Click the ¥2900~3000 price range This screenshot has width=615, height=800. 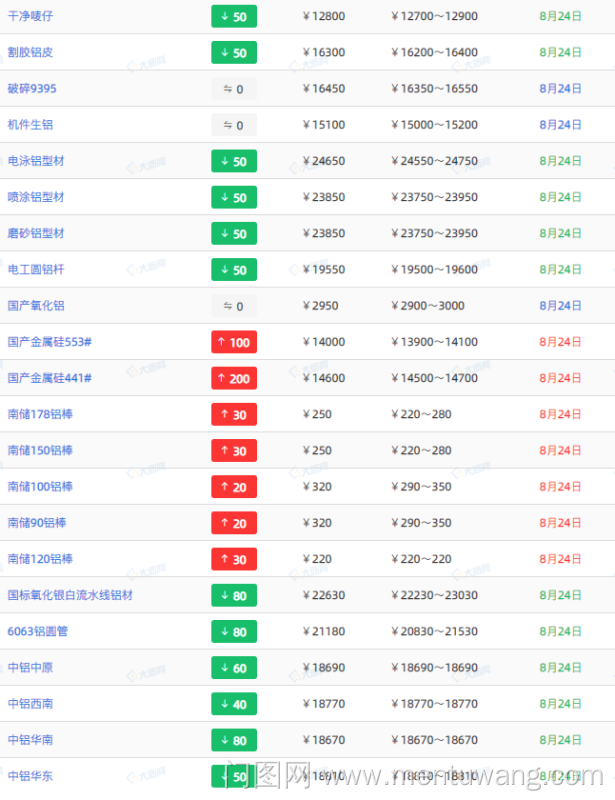point(428,306)
